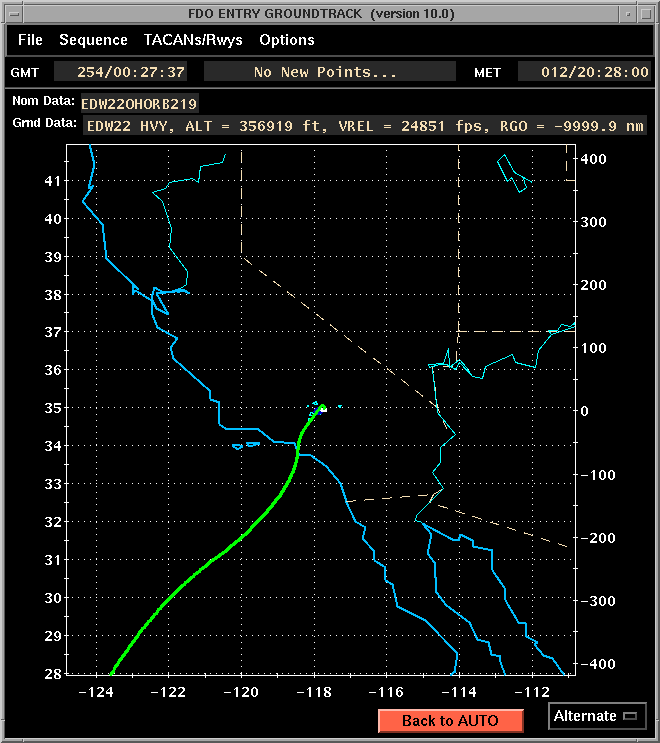Click the latitude label 38
Viewport: 660px width, 743px height.
click(53, 295)
